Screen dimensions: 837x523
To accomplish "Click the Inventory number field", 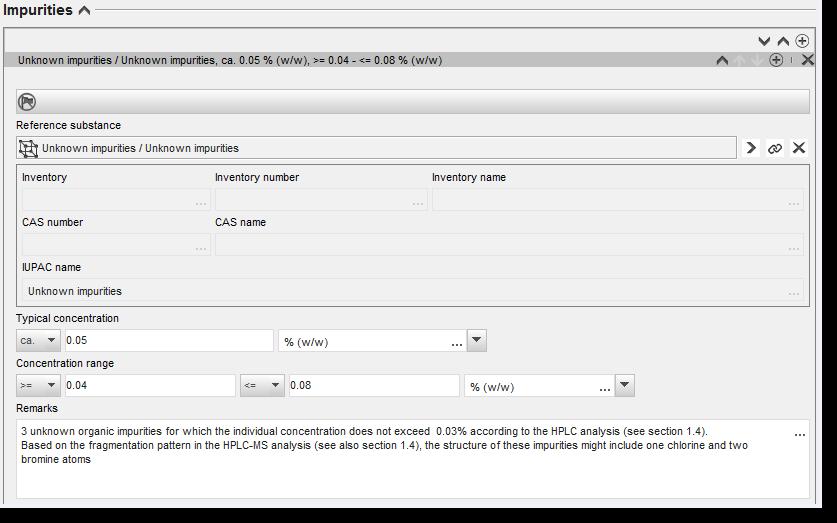I will click(x=321, y=200).
